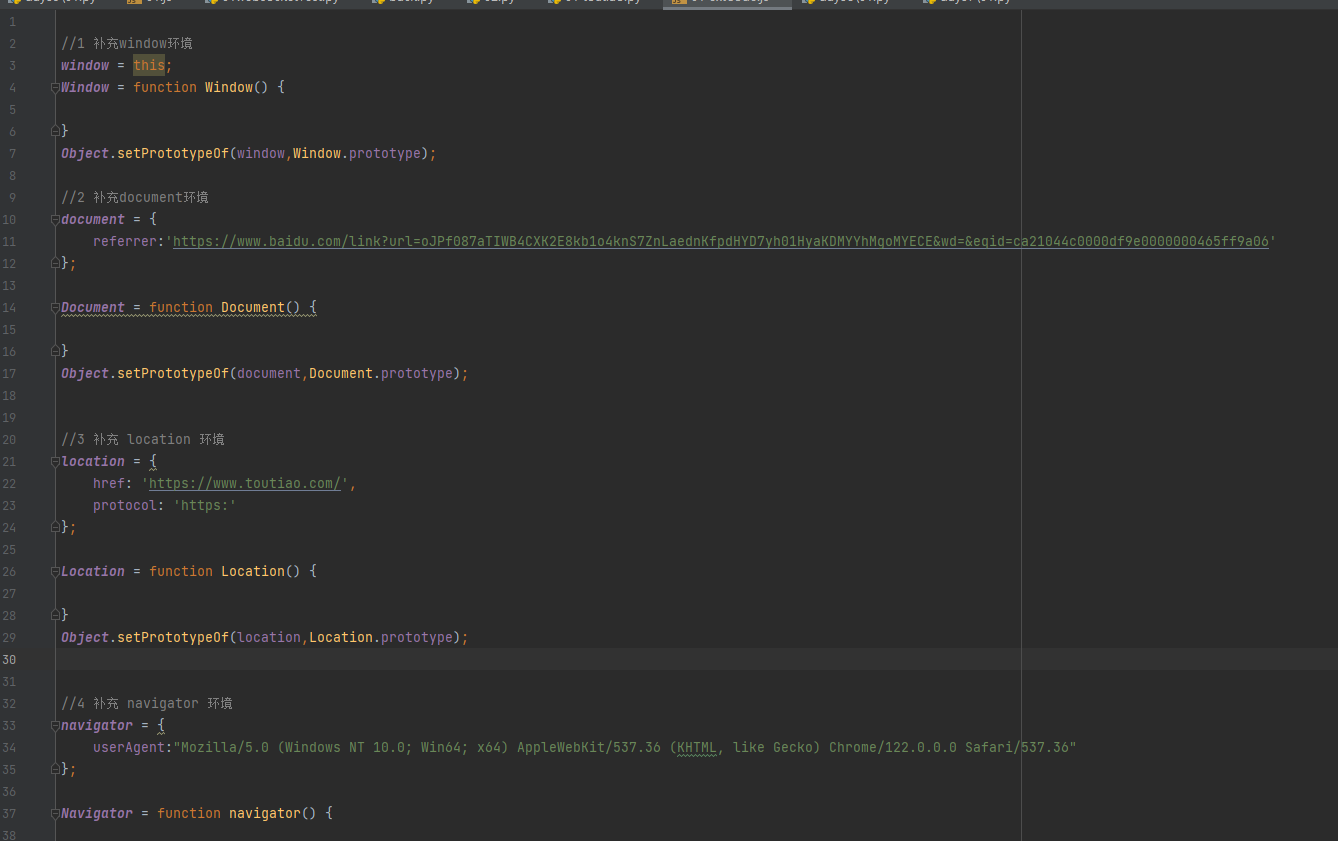The image size is (1338, 841).
Task: Click the fold end marker on line 16
Action: (x=56, y=352)
